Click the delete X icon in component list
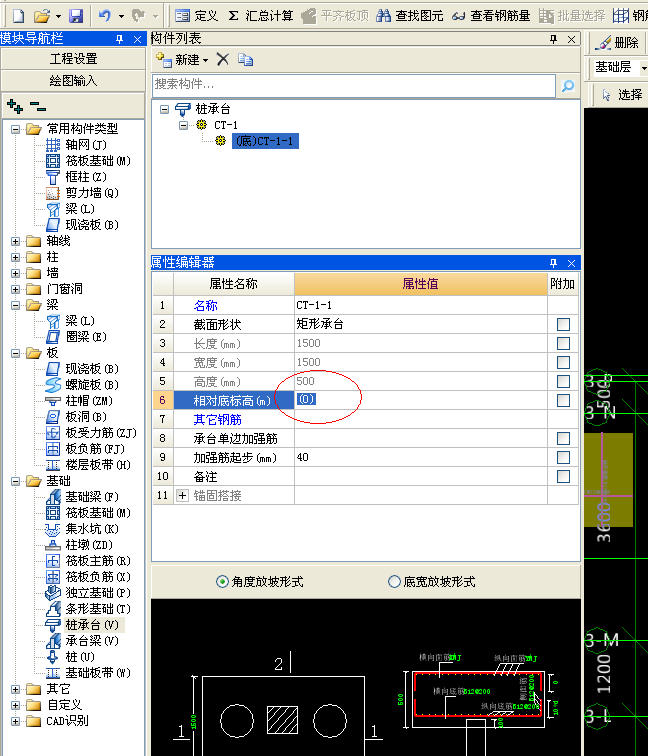648x756 pixels. pyautogui.click(x=222, y=59)
